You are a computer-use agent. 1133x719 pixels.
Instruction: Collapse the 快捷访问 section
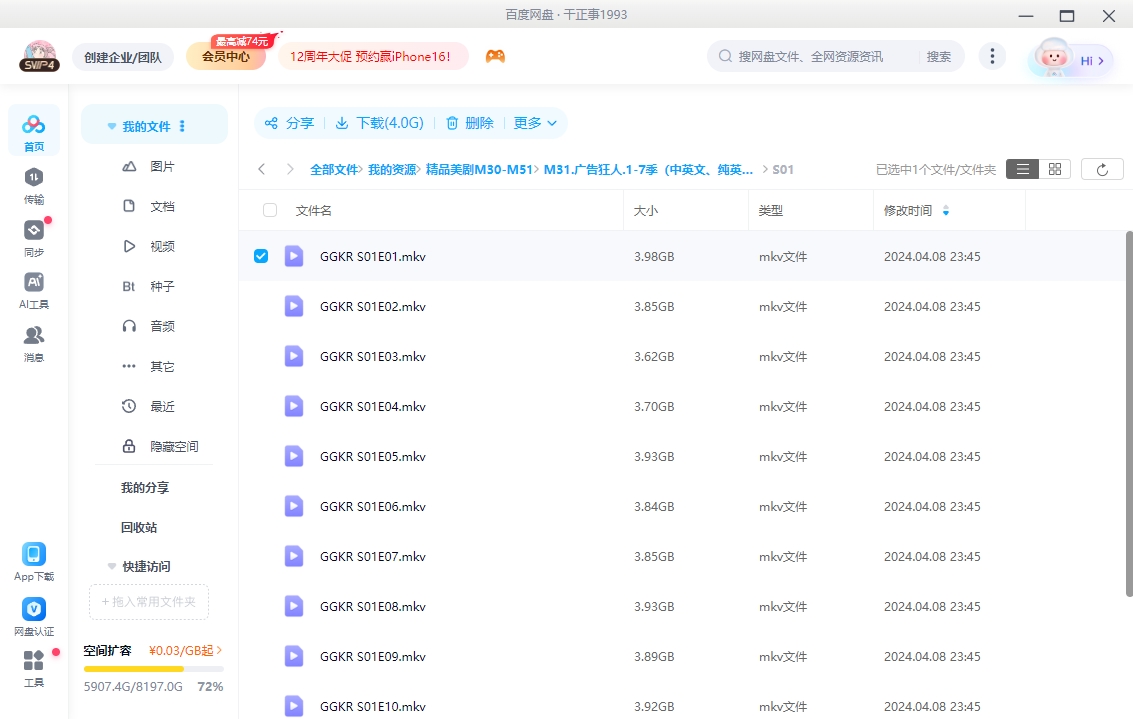(112, 566)
